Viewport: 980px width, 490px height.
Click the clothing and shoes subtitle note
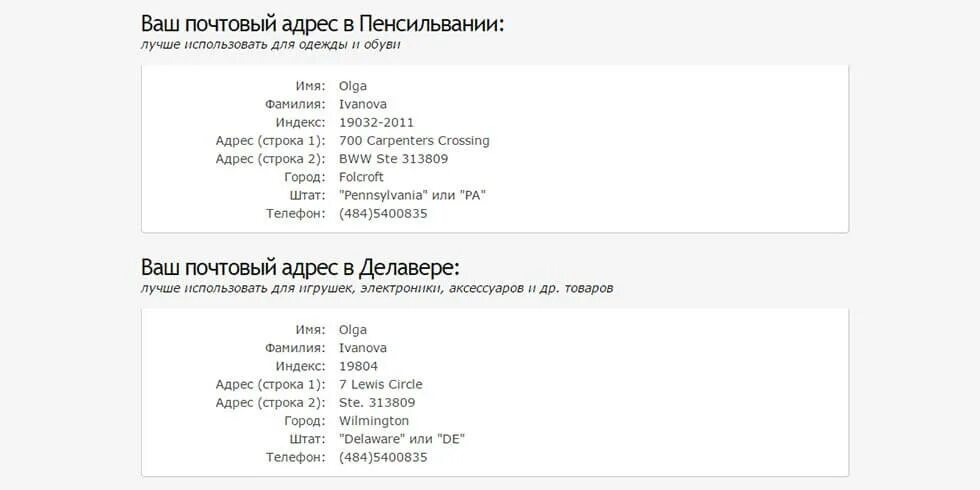(271, 45)
